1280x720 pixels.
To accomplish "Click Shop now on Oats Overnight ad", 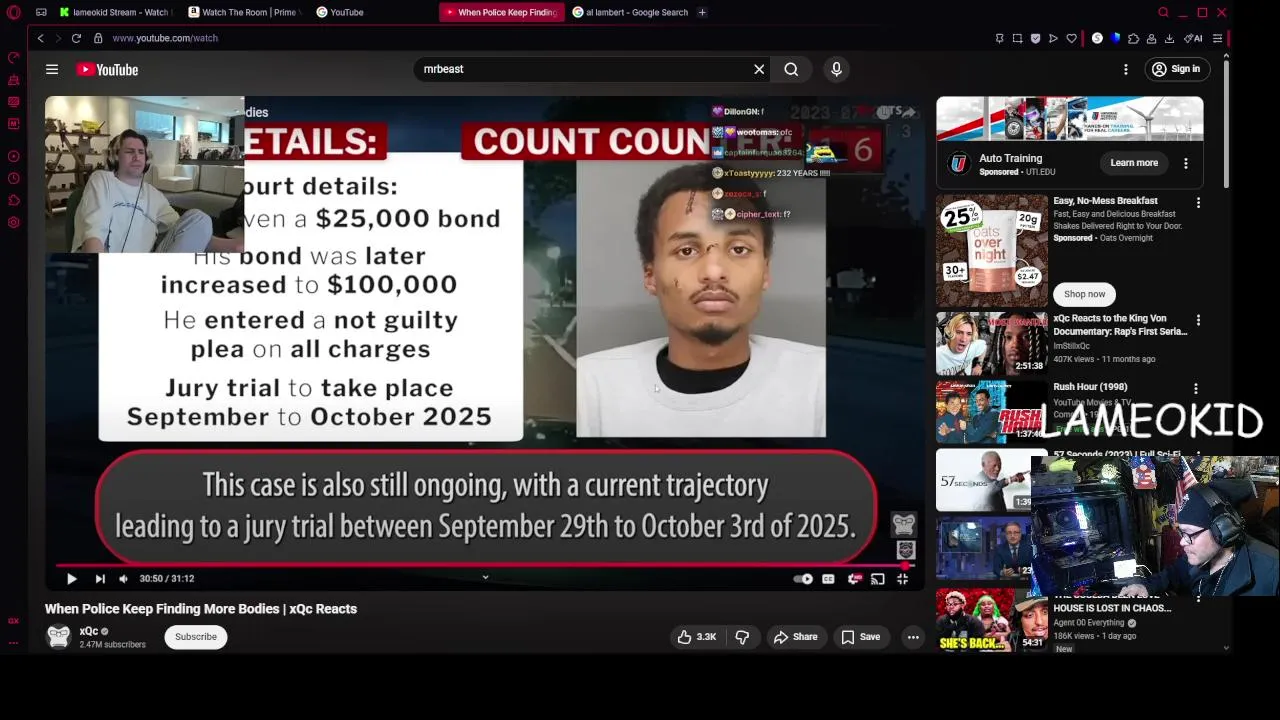I will [x=1084, y=294].
